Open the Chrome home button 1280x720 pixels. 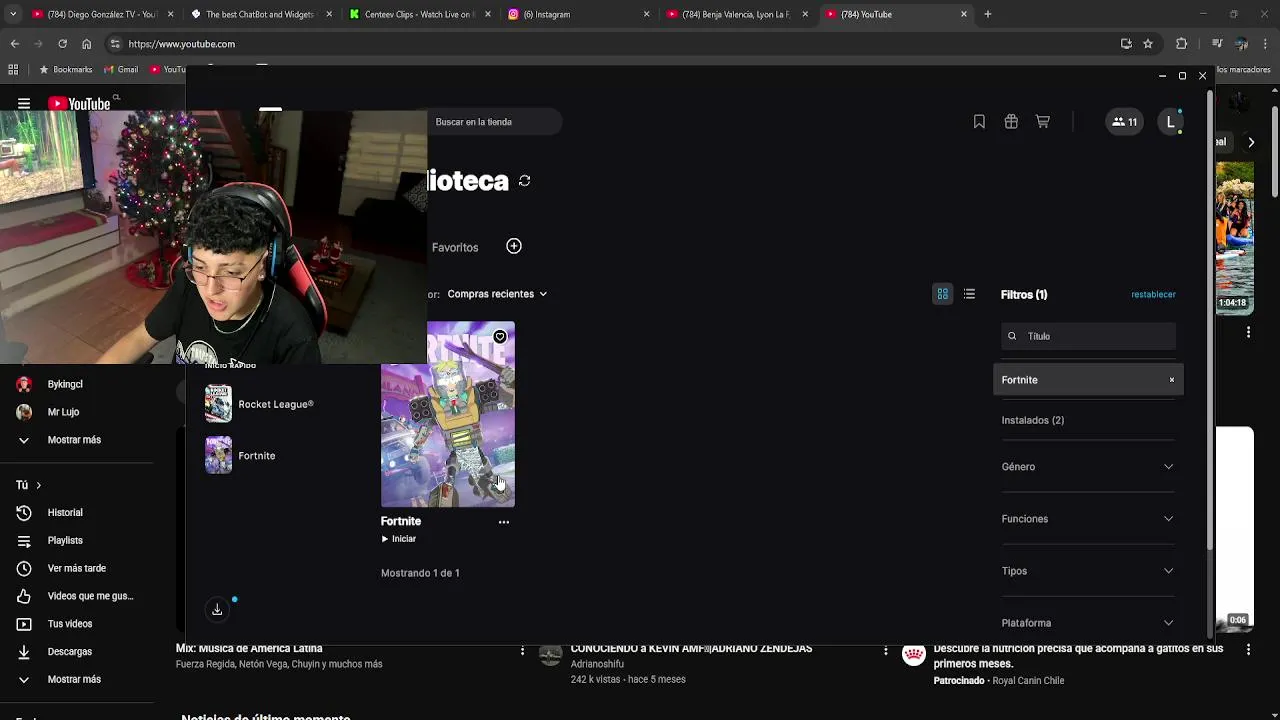click(86, 44)
